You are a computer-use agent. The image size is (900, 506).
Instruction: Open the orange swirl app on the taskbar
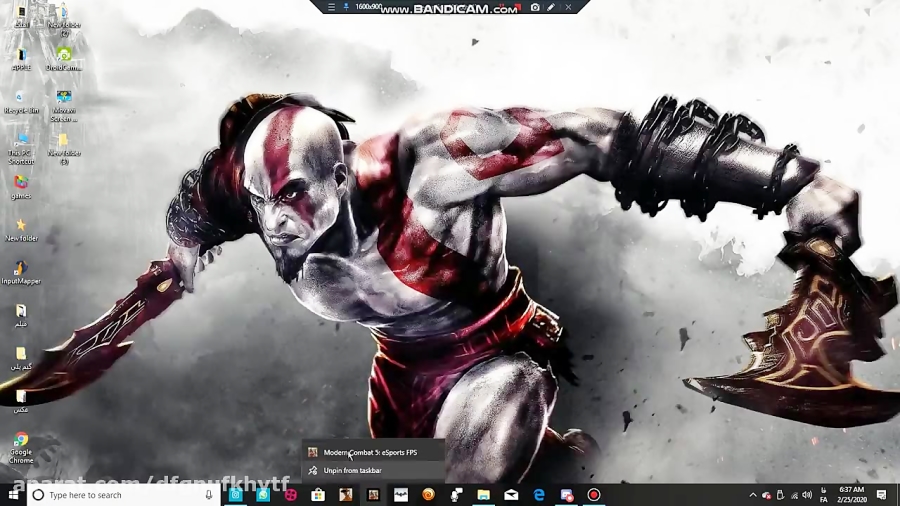428,495
